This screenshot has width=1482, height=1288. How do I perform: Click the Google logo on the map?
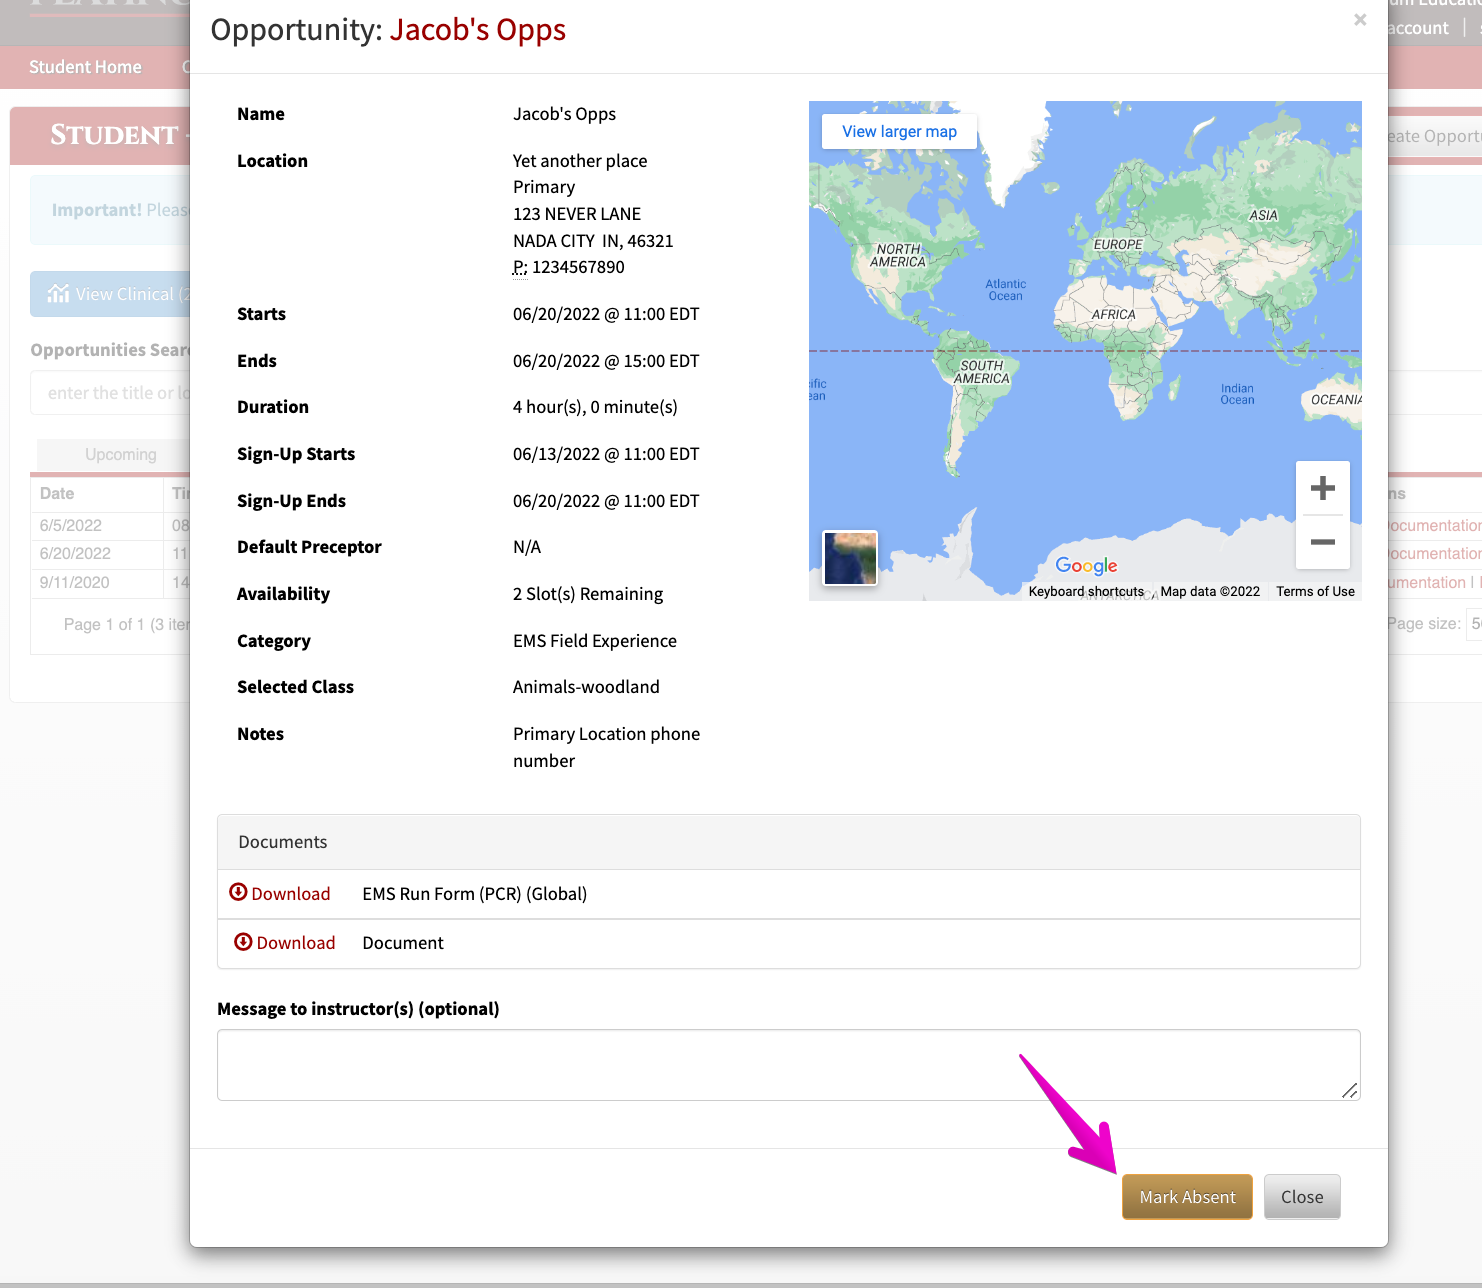(1086, 566)
